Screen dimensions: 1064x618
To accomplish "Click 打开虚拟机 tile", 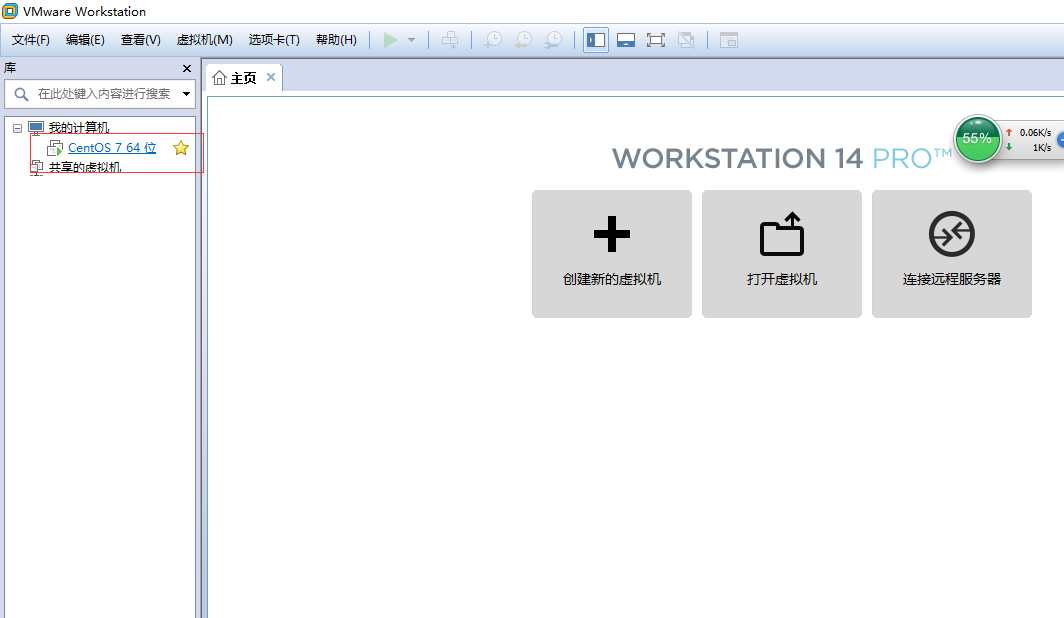I will [782, 254].
